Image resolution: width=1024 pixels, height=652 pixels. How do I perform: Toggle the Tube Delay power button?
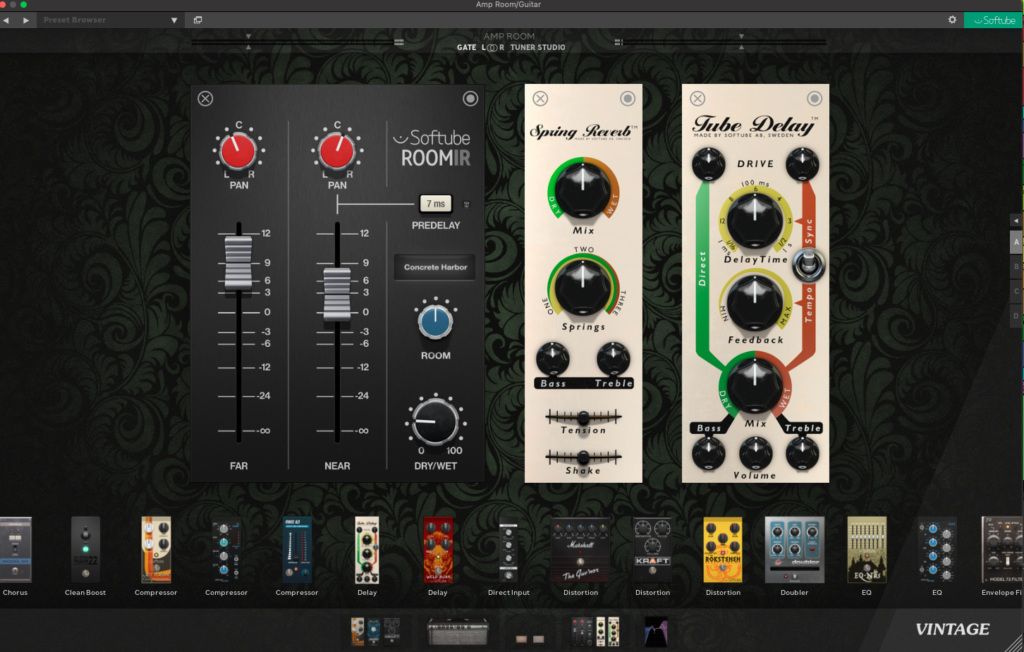click(x=814, y=98)
